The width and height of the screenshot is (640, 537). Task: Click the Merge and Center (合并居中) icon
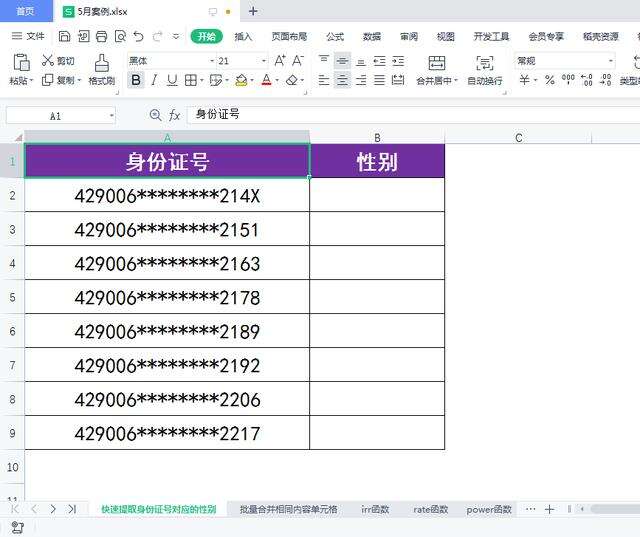[436, 62]
